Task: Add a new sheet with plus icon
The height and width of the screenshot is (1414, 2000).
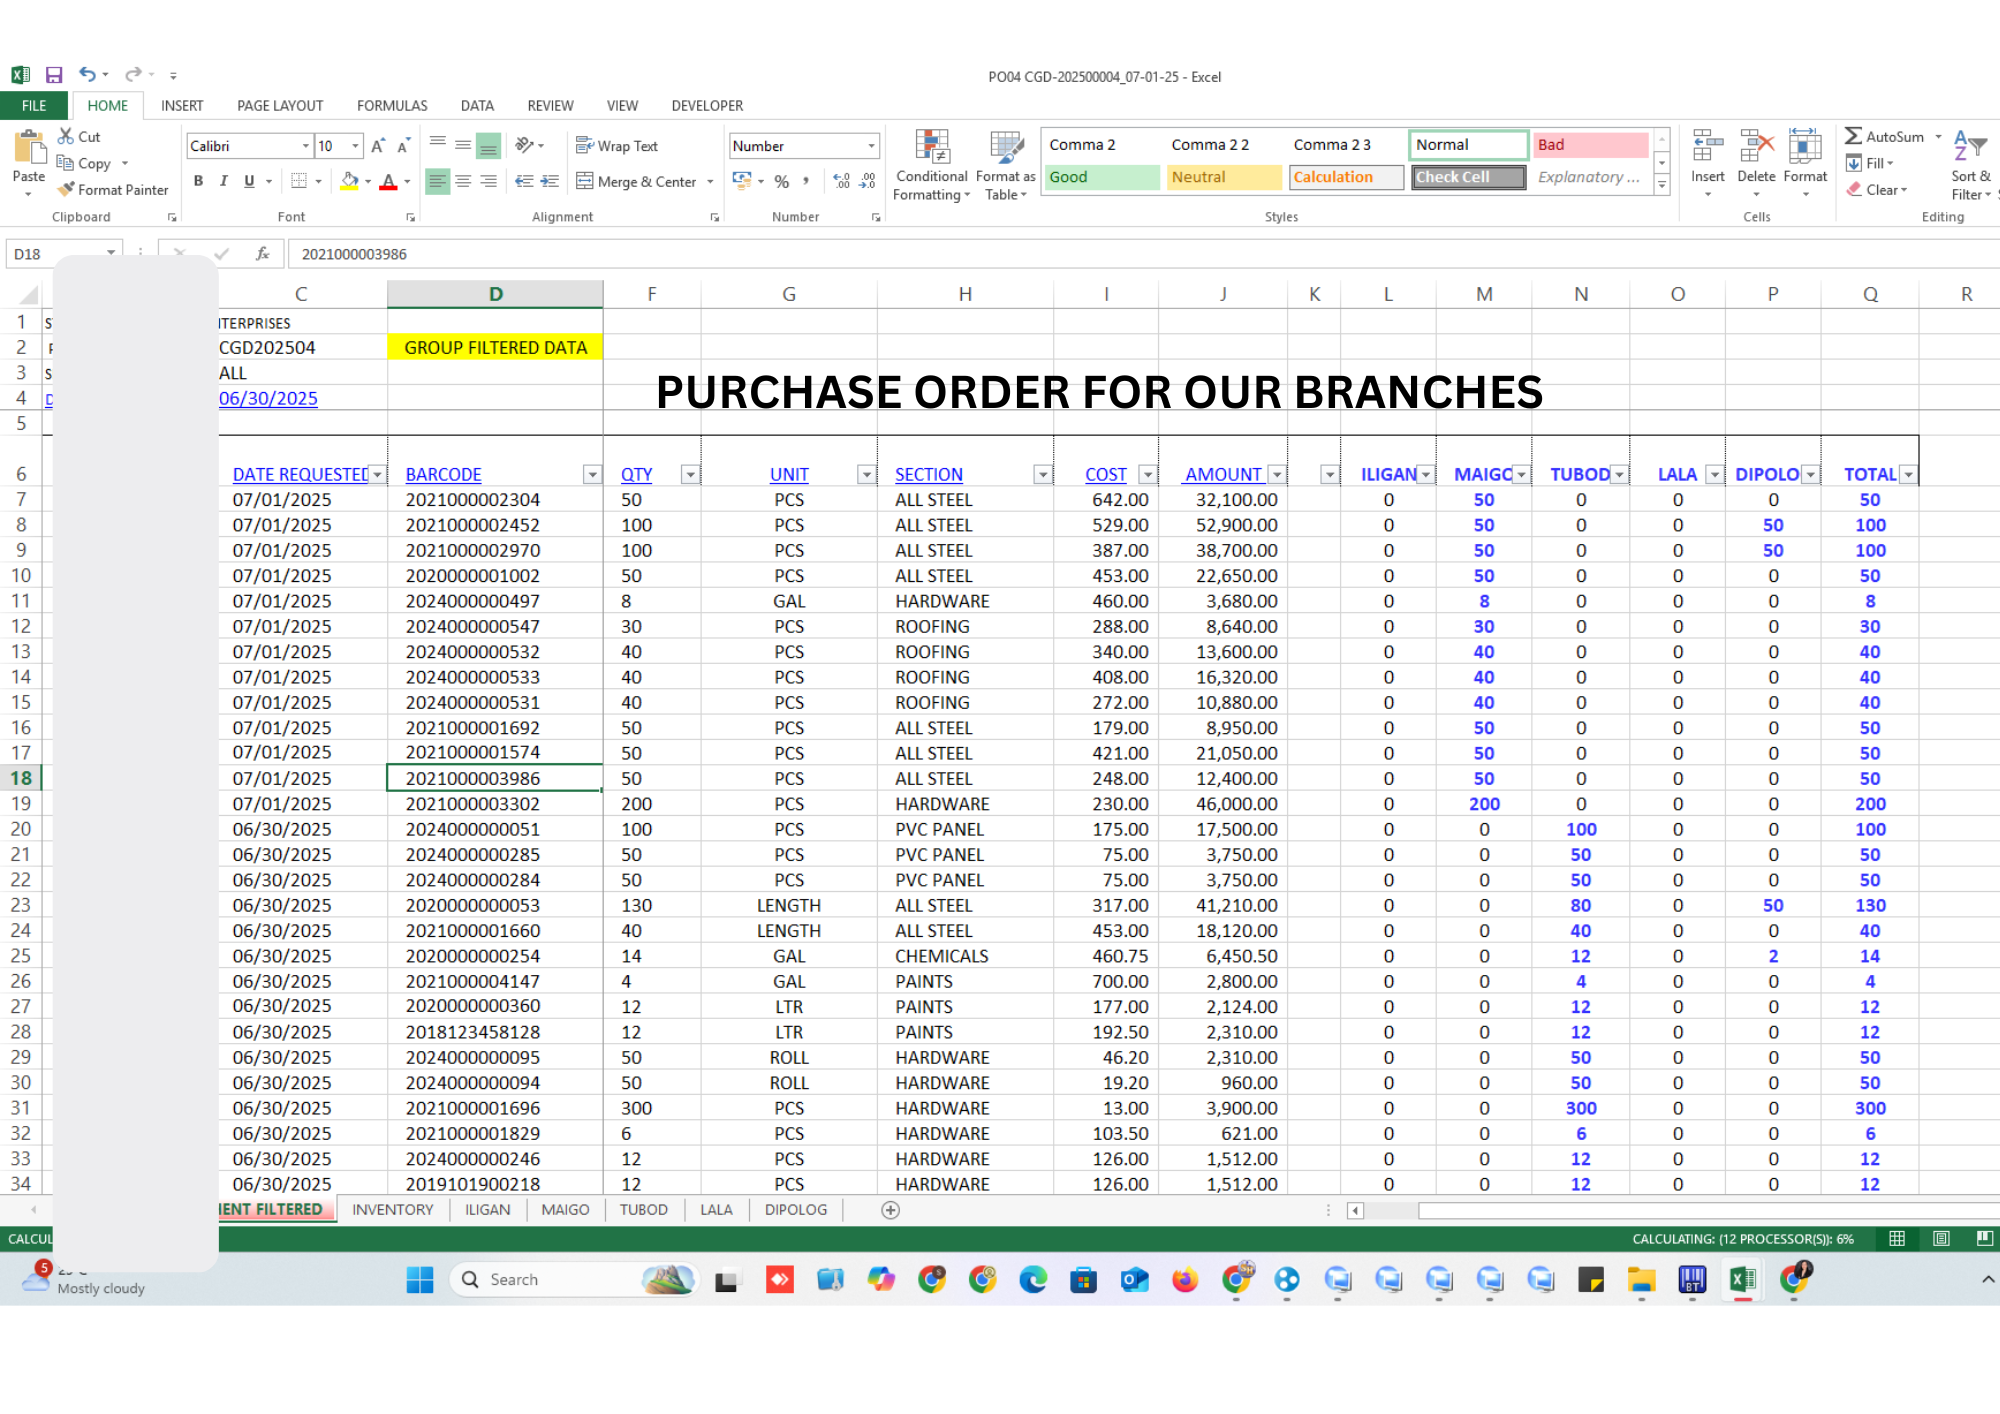Action: pyautogui.click(x=891, y=1210)
